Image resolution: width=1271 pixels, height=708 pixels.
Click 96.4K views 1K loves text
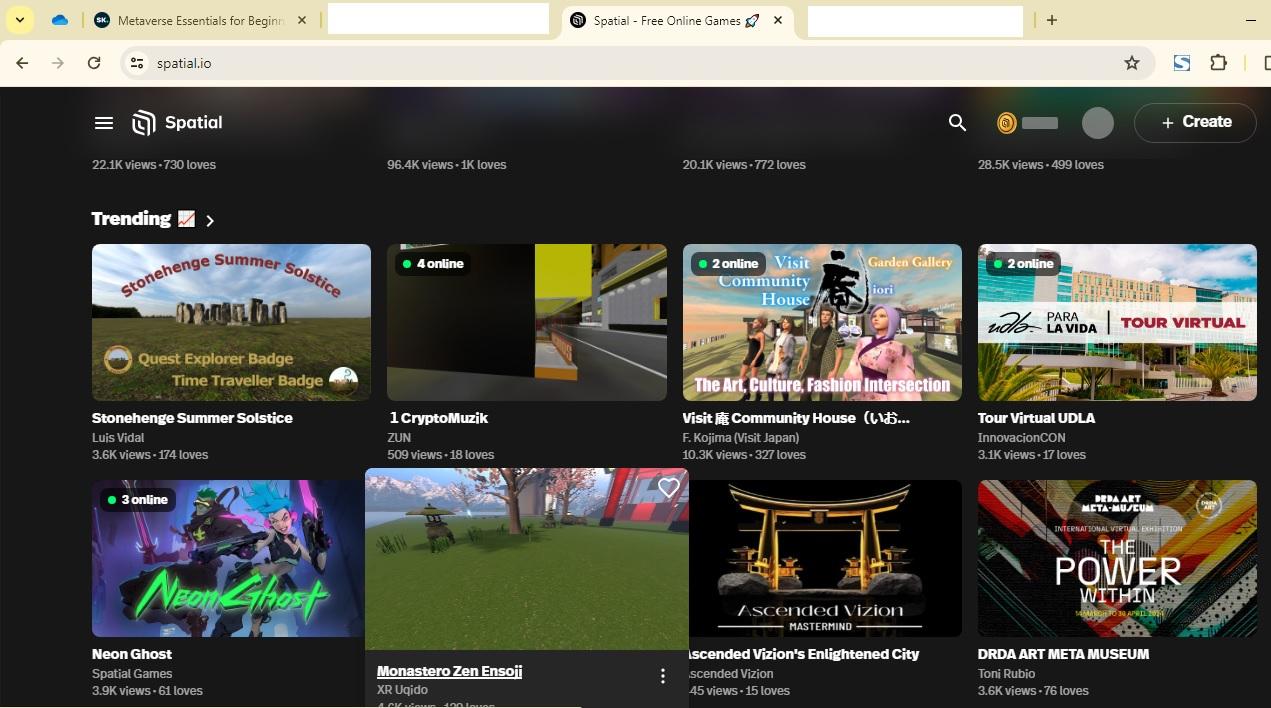(447, 165)
